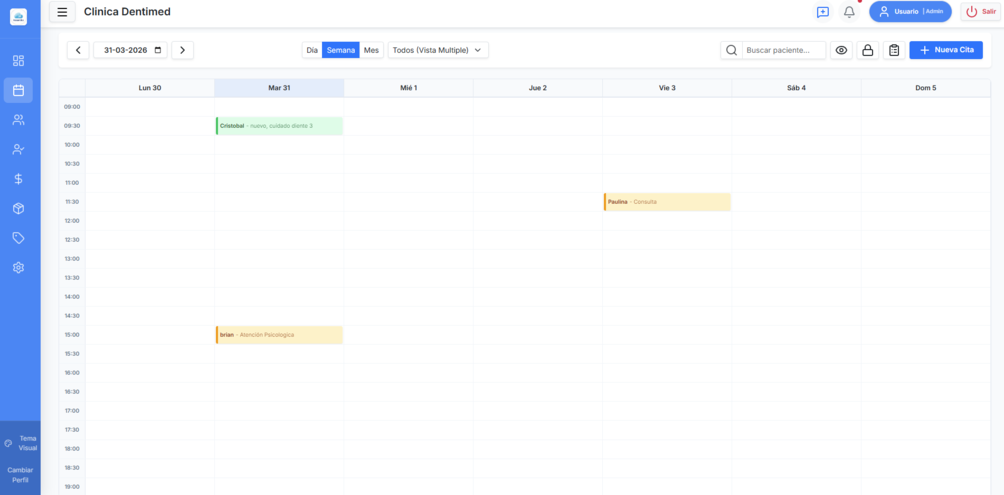Click the Nueva Cita button
Viewport: 1004px width, 495px height.
tap(946, 50)
